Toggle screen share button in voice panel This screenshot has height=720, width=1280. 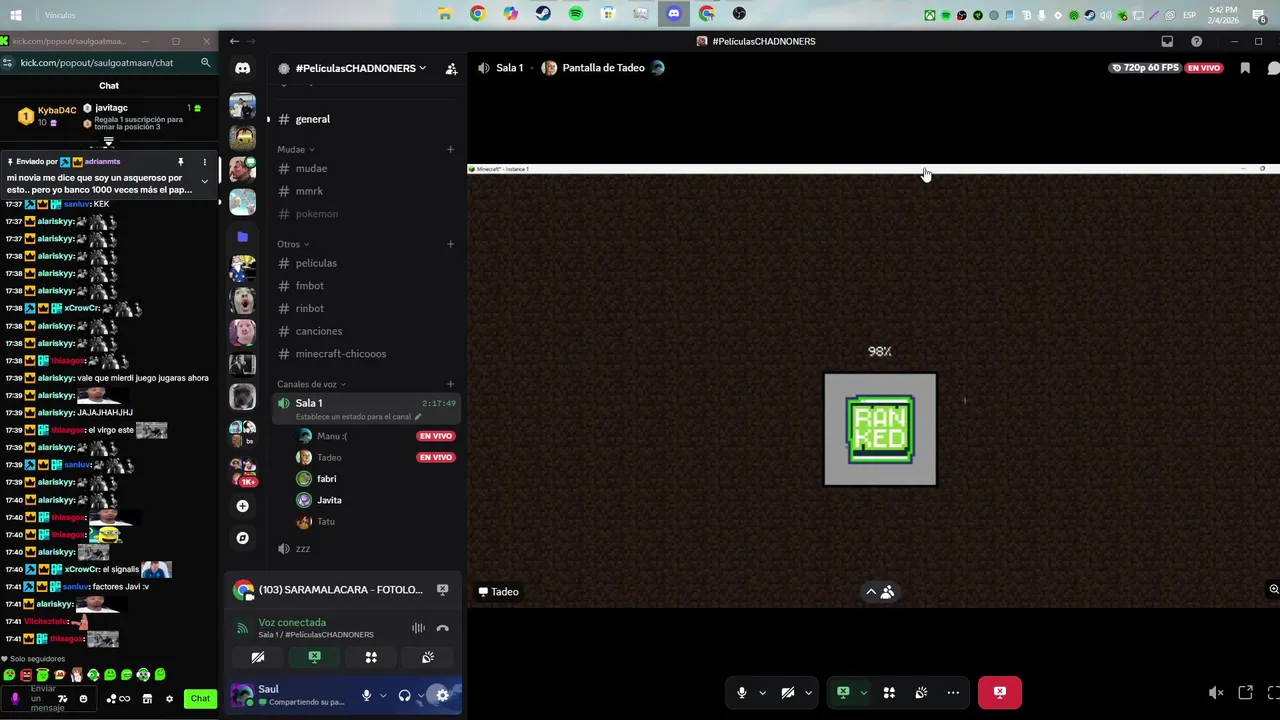(314, 657)
